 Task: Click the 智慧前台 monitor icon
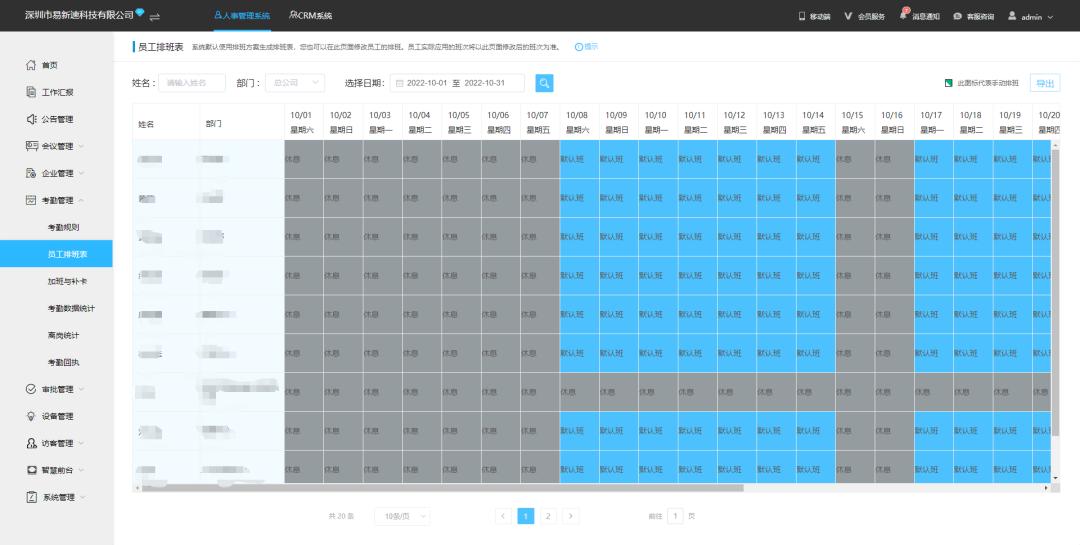[30, 470]
